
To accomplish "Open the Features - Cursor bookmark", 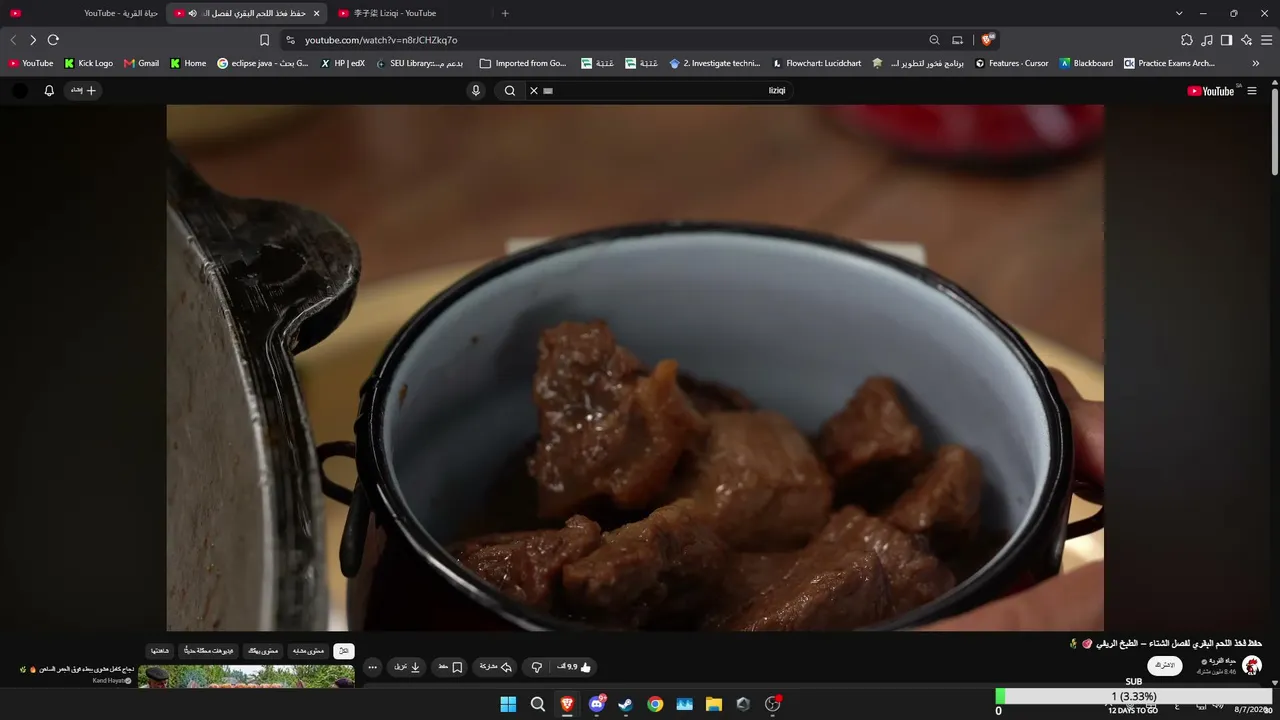I will click(x=1012, y=63).
